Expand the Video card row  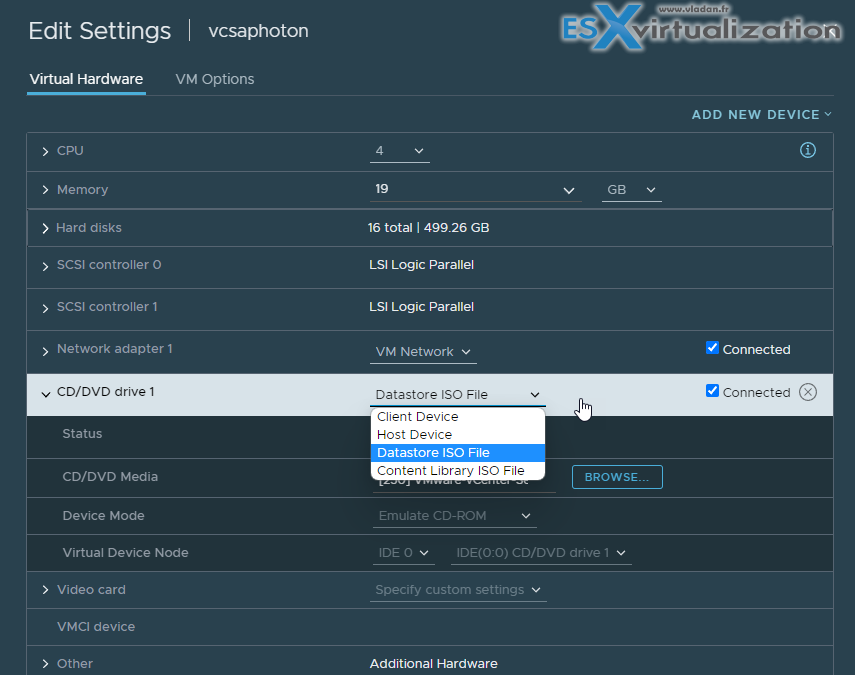point(45,590)
